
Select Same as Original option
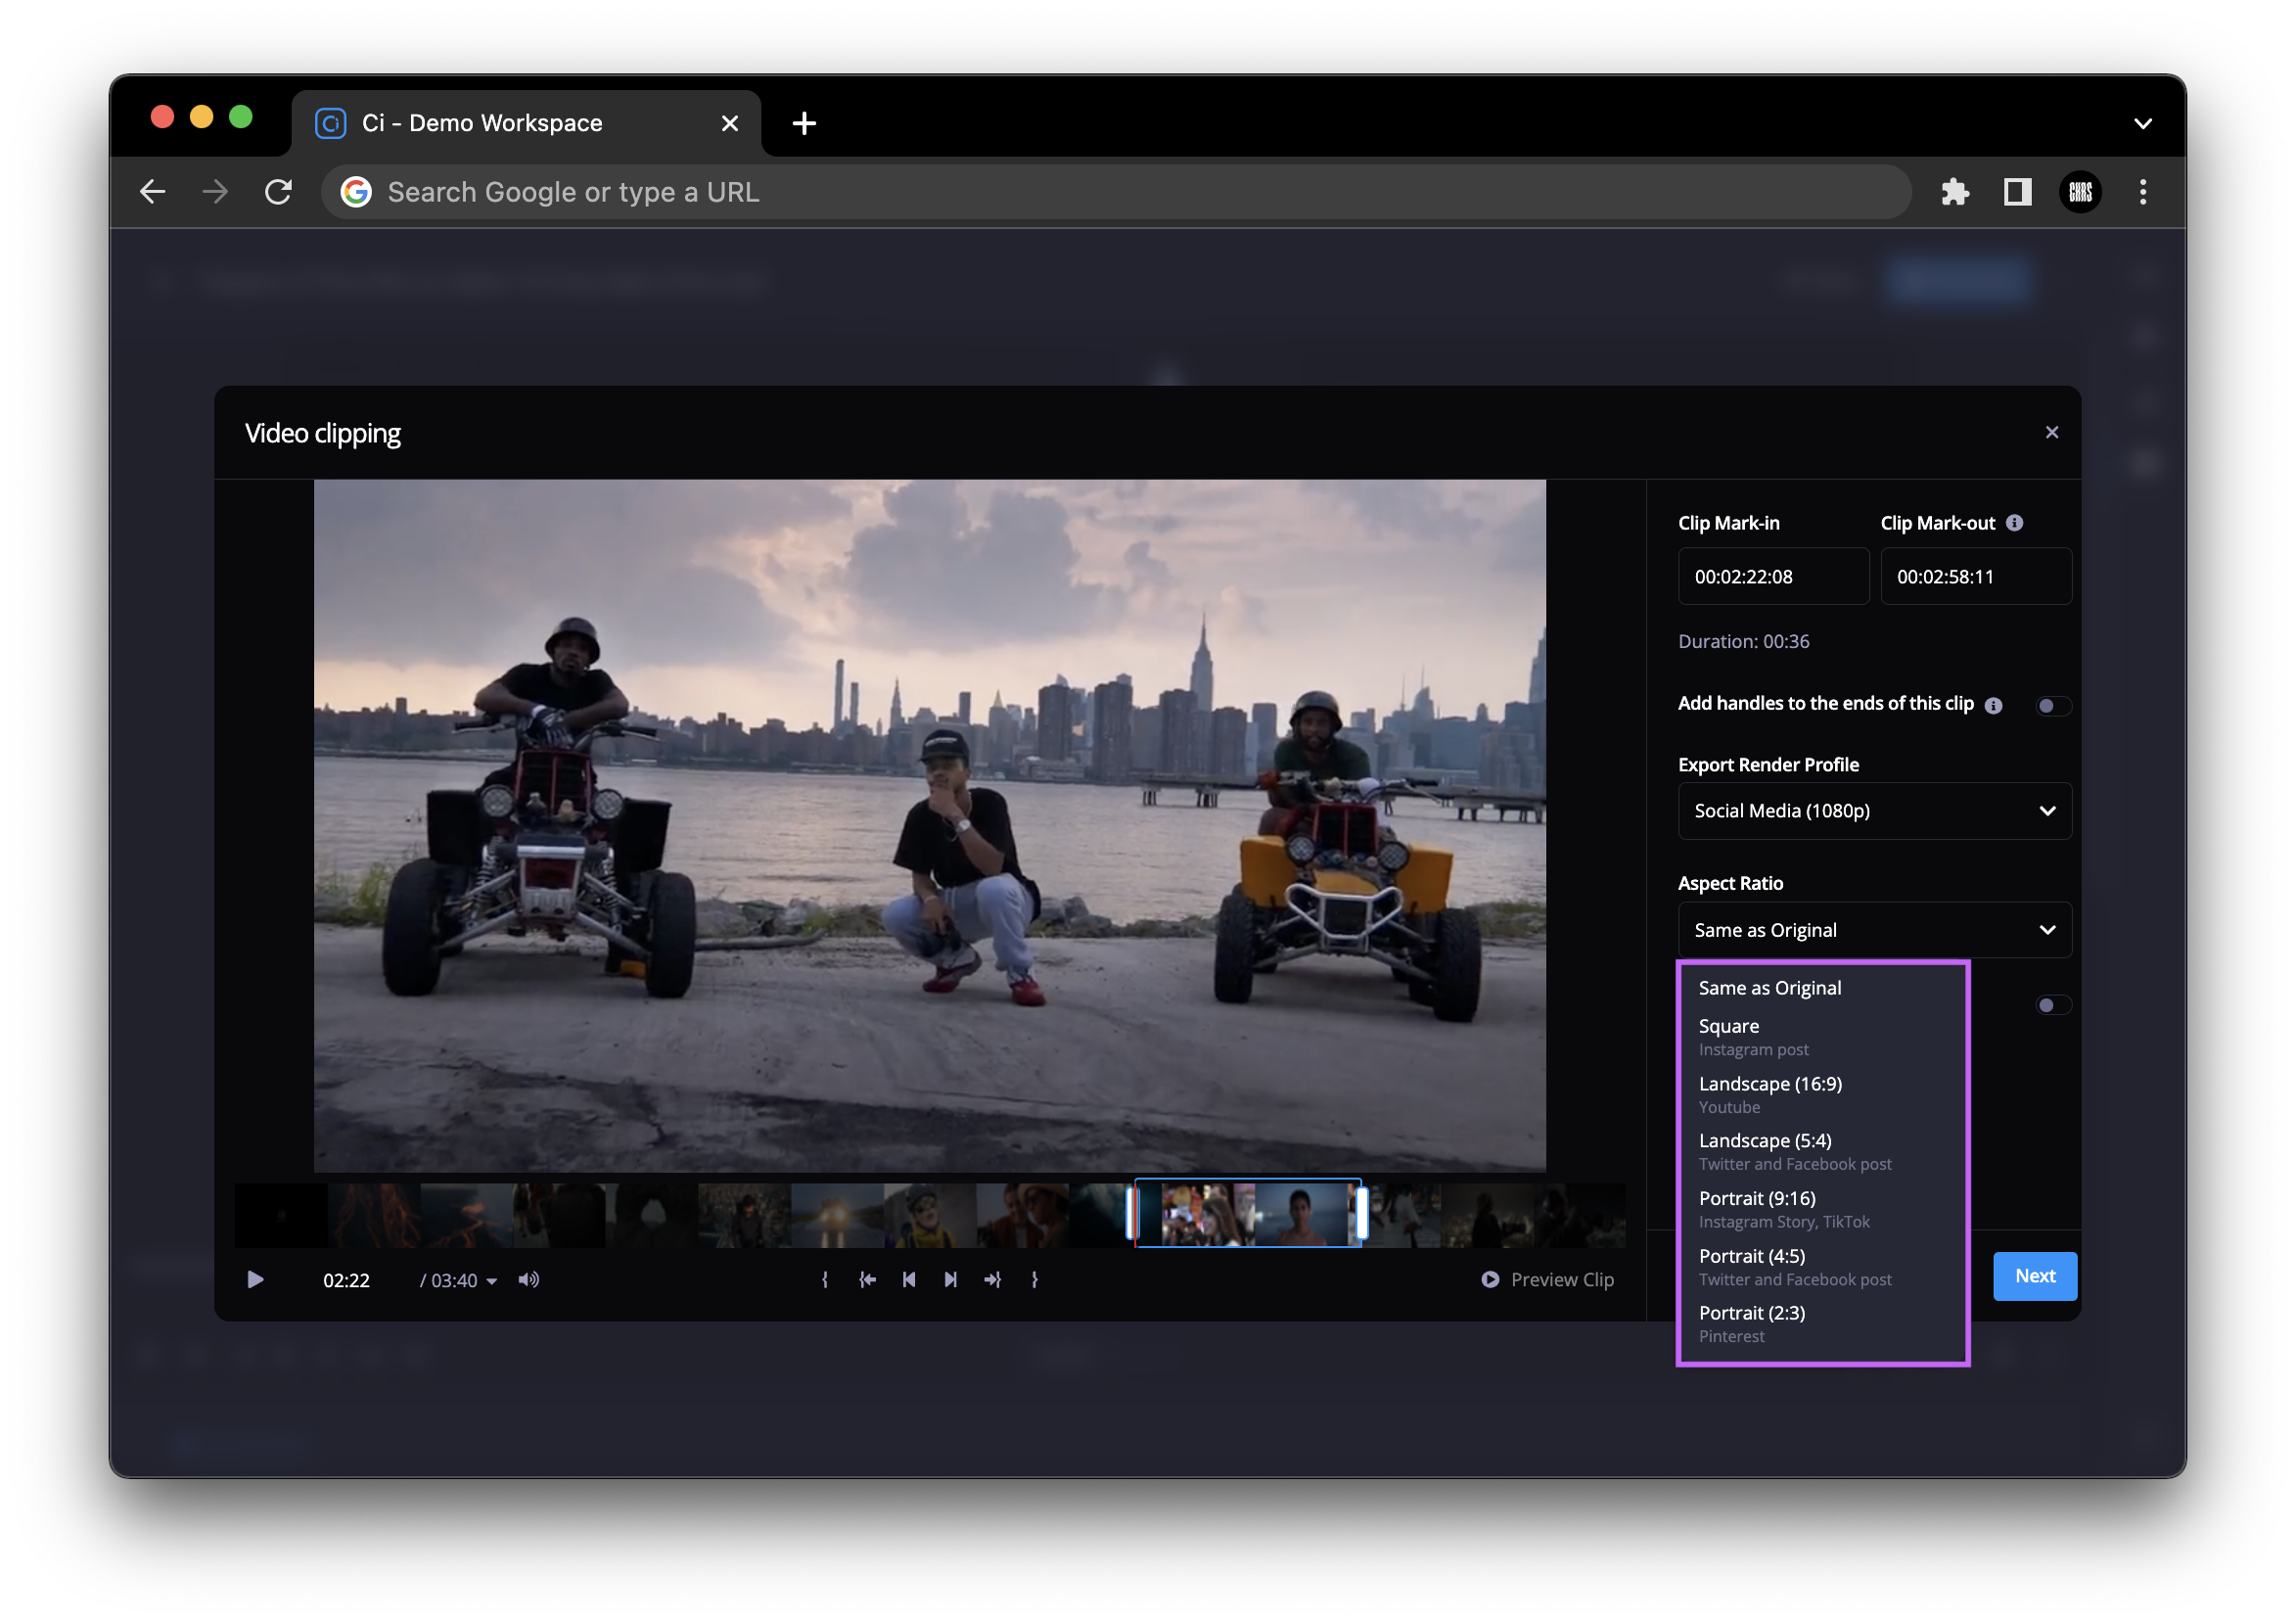(1822, 987)
